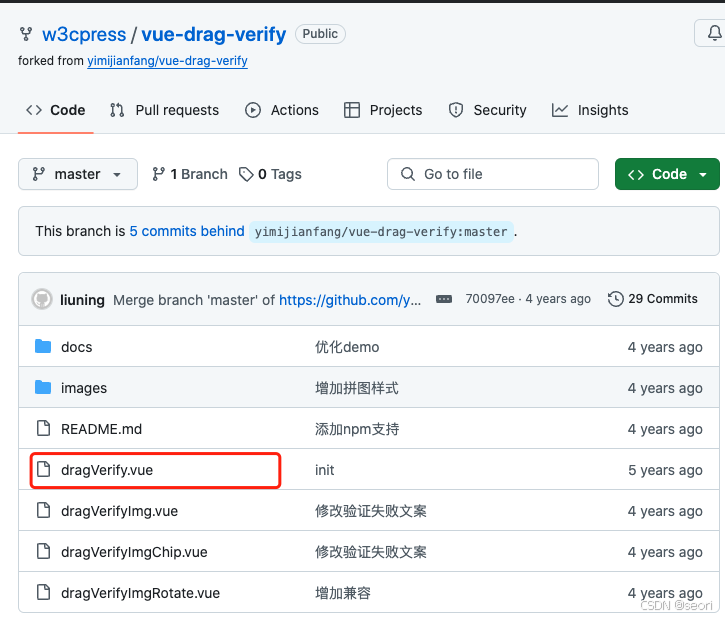The image size is (725, 618).
Task: Open the images folder
Action: point(84,388)
